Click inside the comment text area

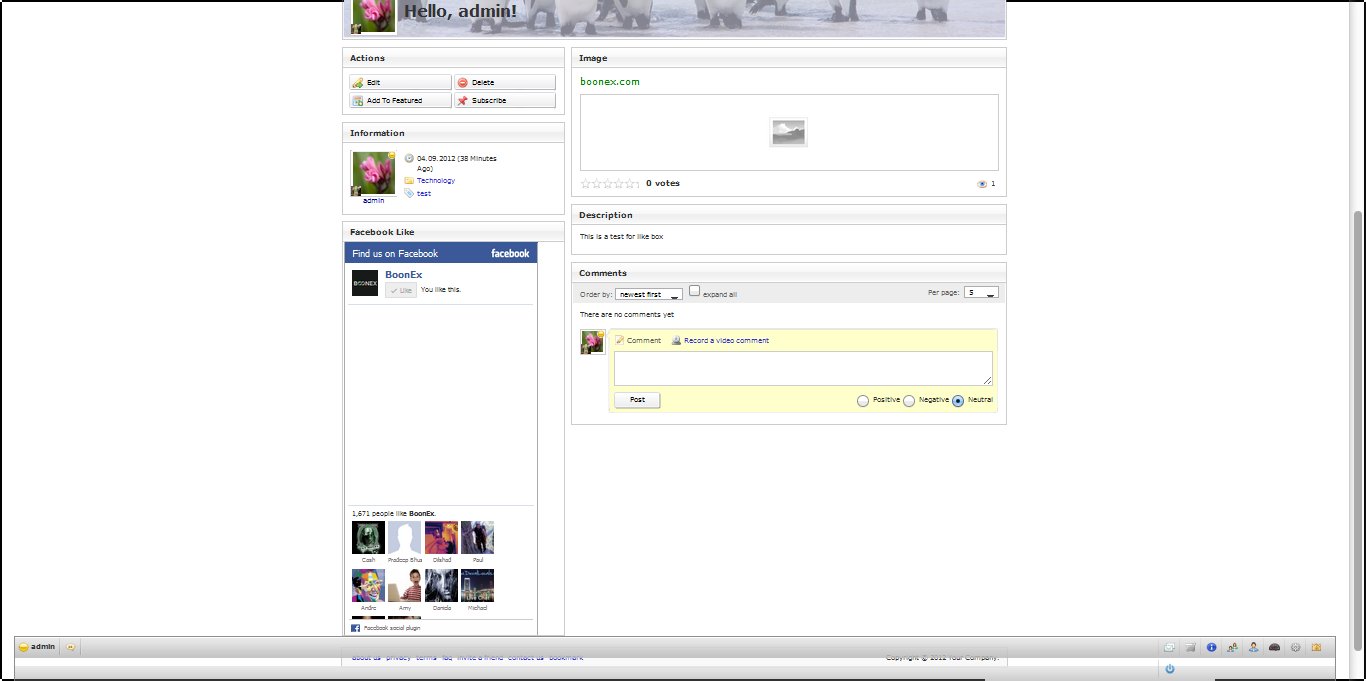[x=803, y=368]
